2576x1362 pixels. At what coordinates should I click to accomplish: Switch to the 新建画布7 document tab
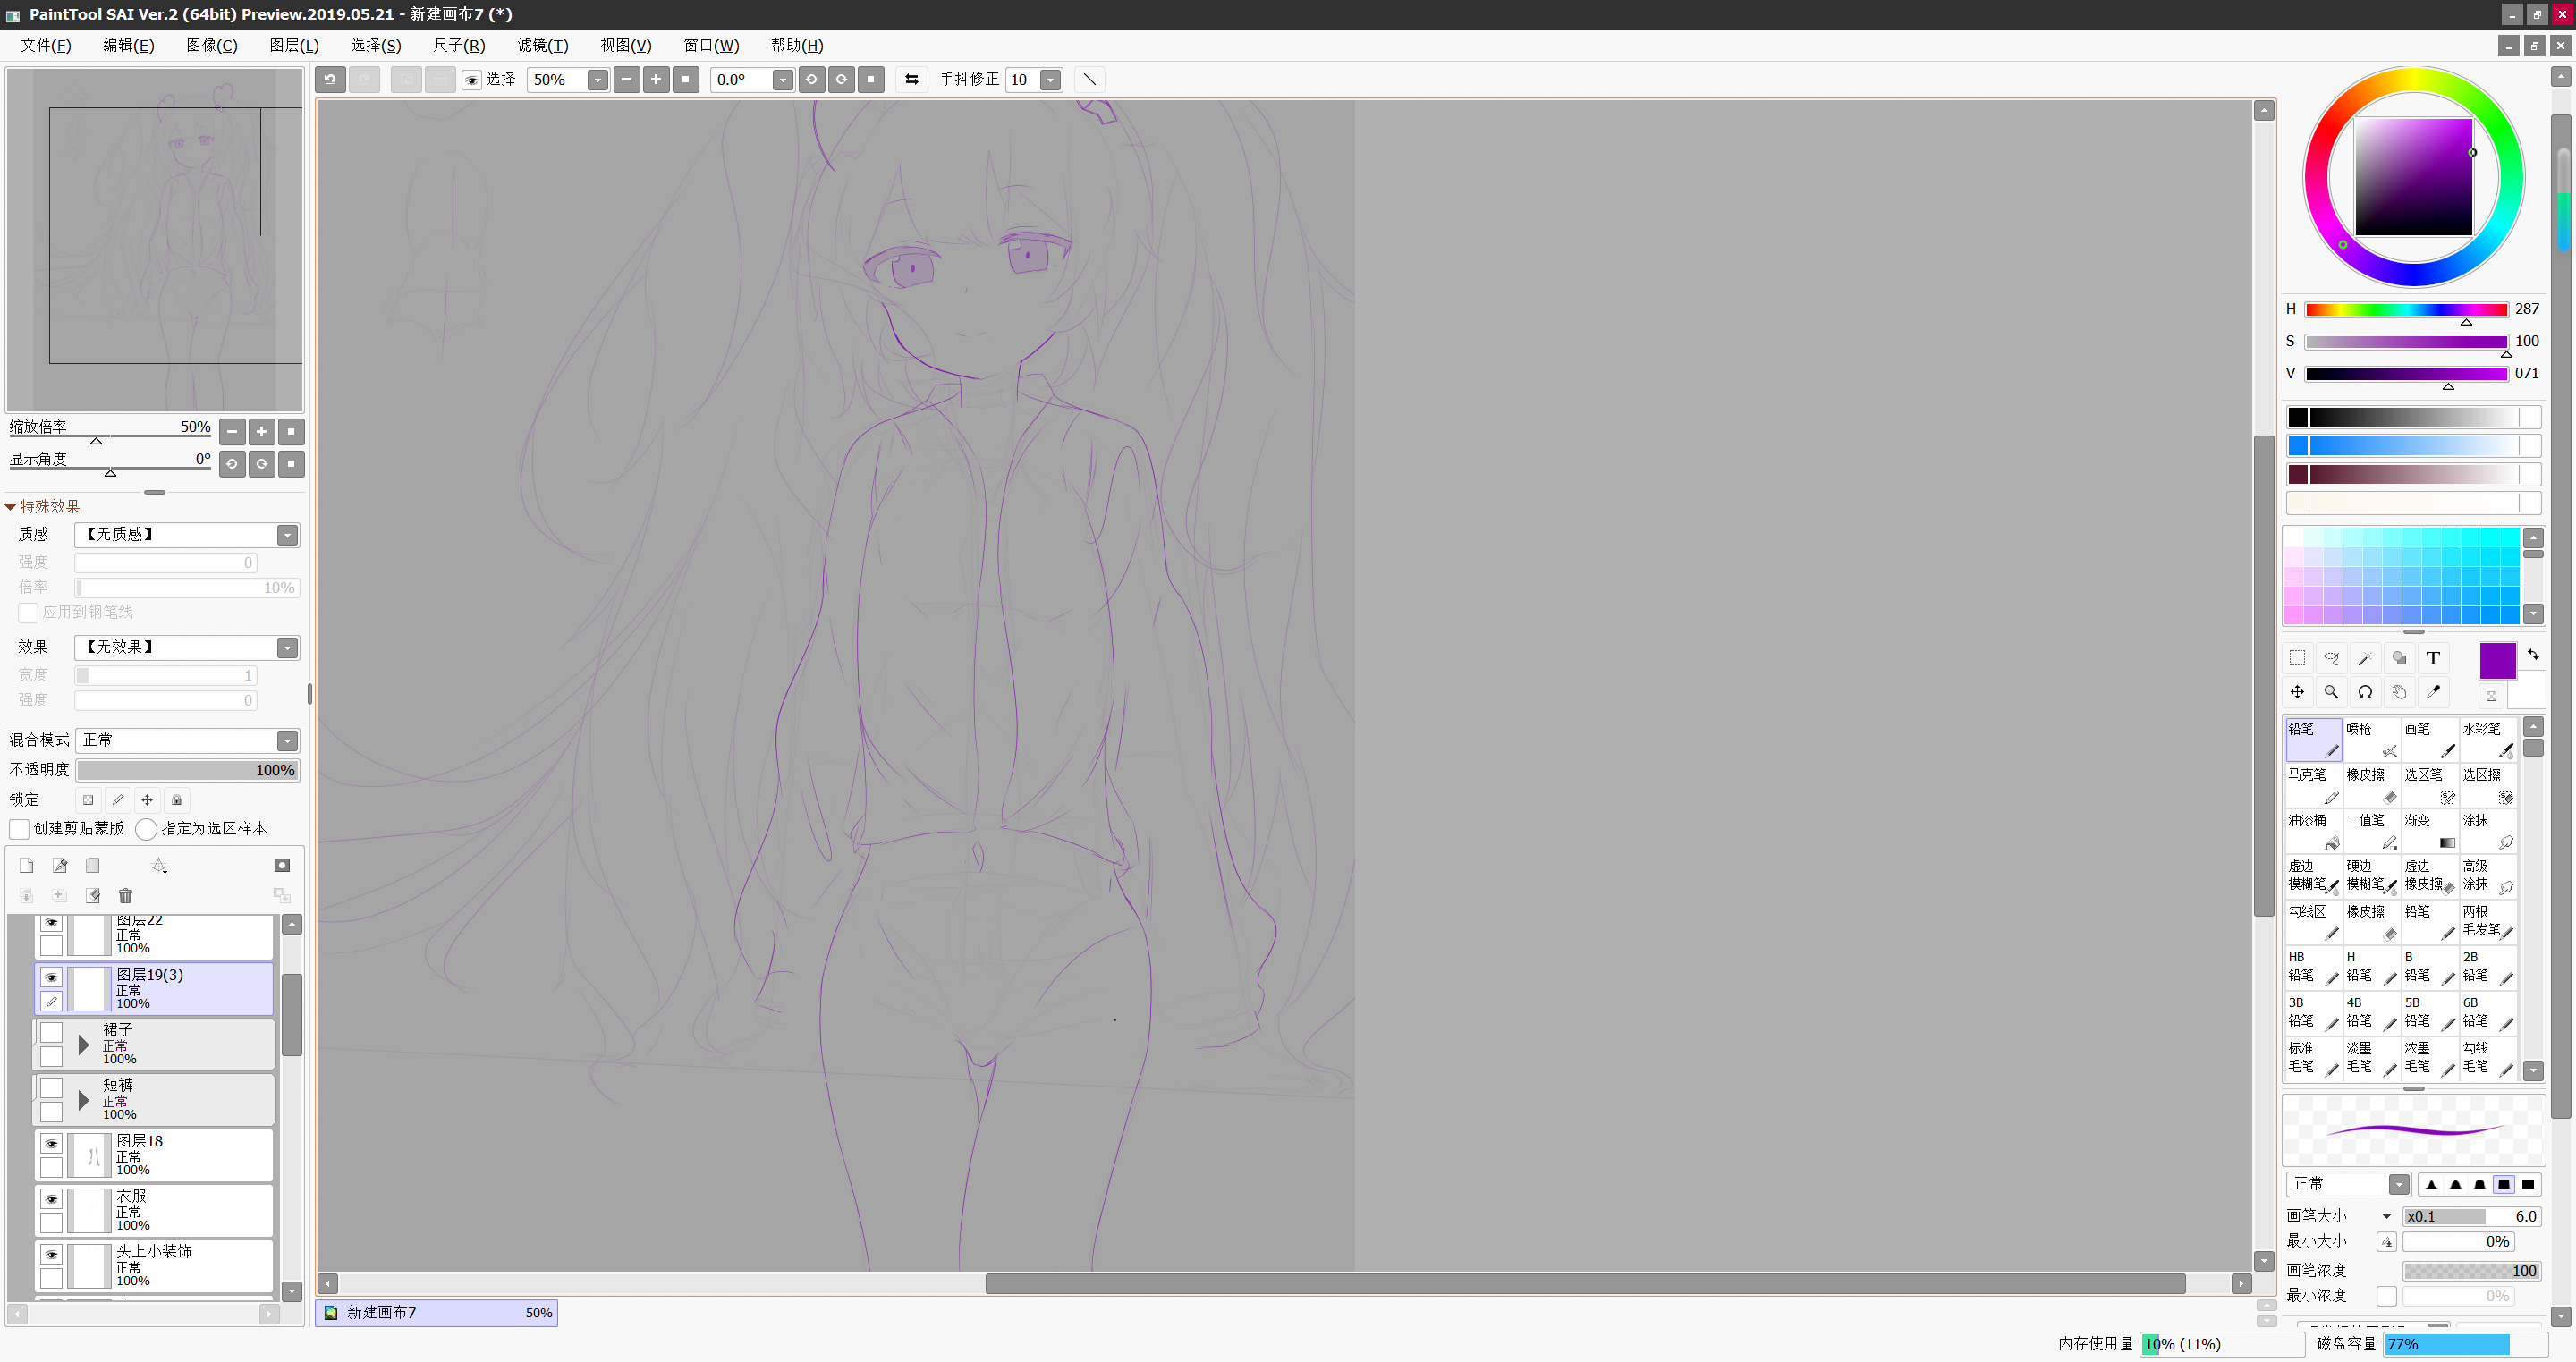tap(437, 1312)
